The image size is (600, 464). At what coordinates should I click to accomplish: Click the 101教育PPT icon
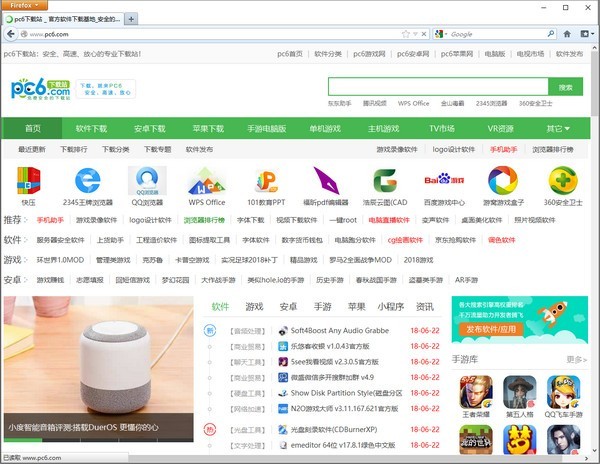(x=266, y=182)
